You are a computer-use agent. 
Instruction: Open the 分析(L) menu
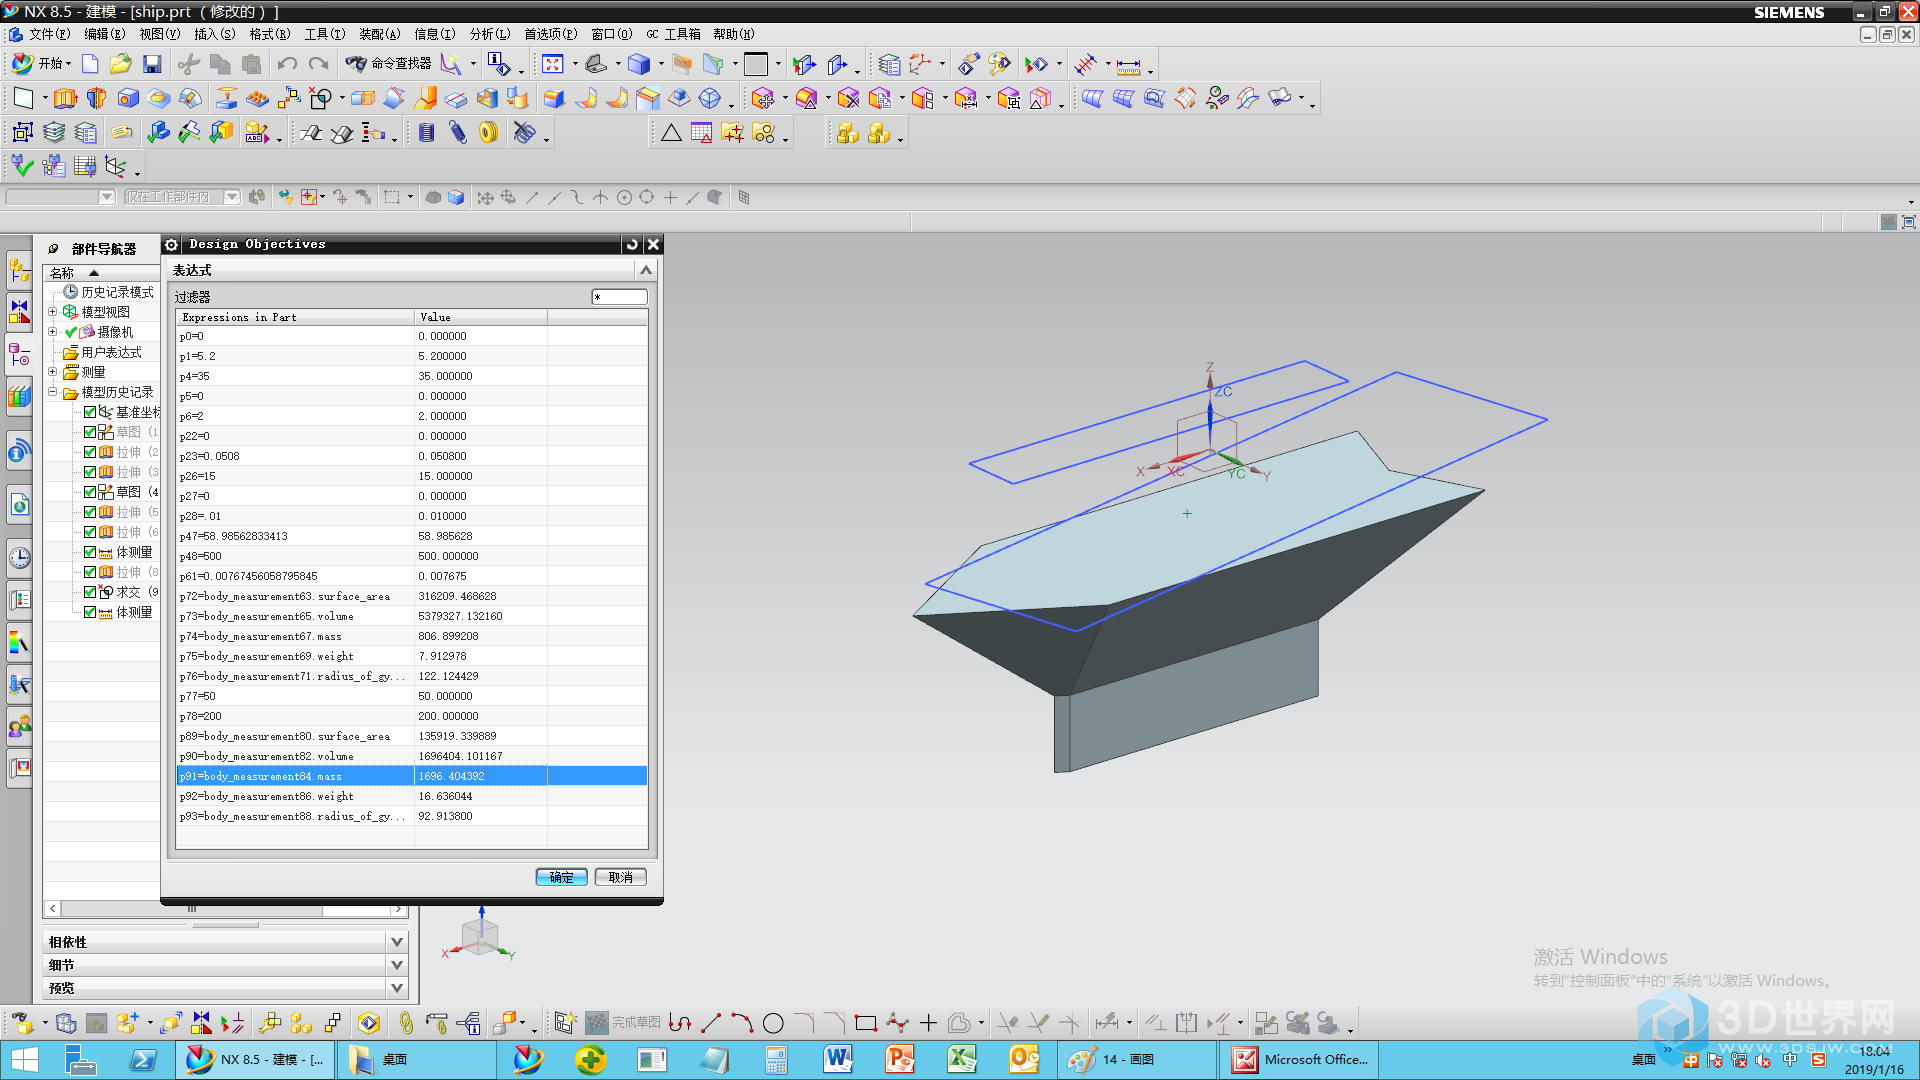[x=490, y=34]
